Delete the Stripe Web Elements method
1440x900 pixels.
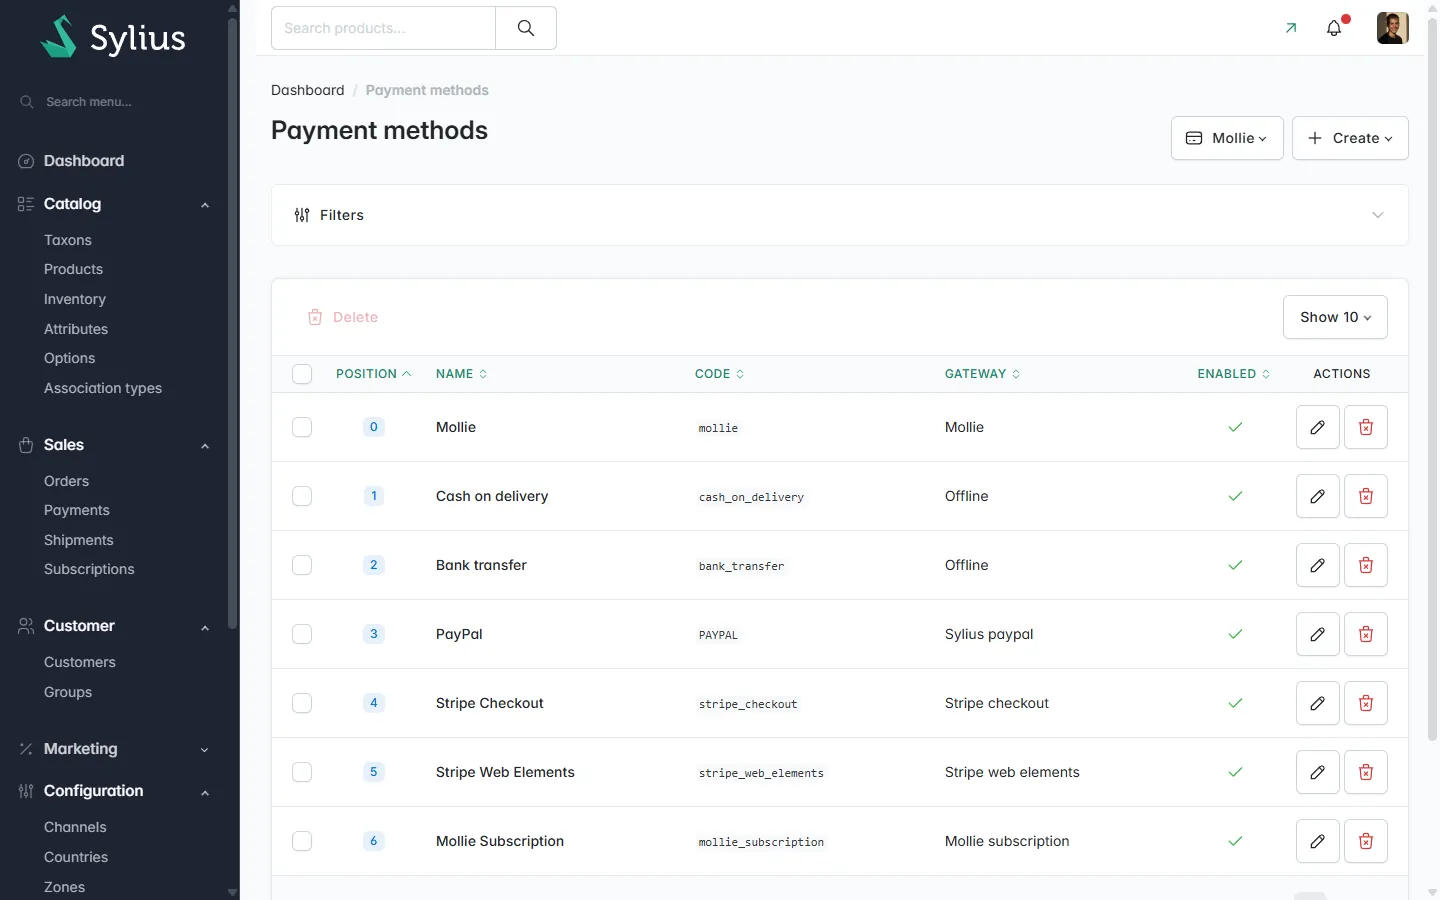pyautogui.click(x=1366, y=772)
